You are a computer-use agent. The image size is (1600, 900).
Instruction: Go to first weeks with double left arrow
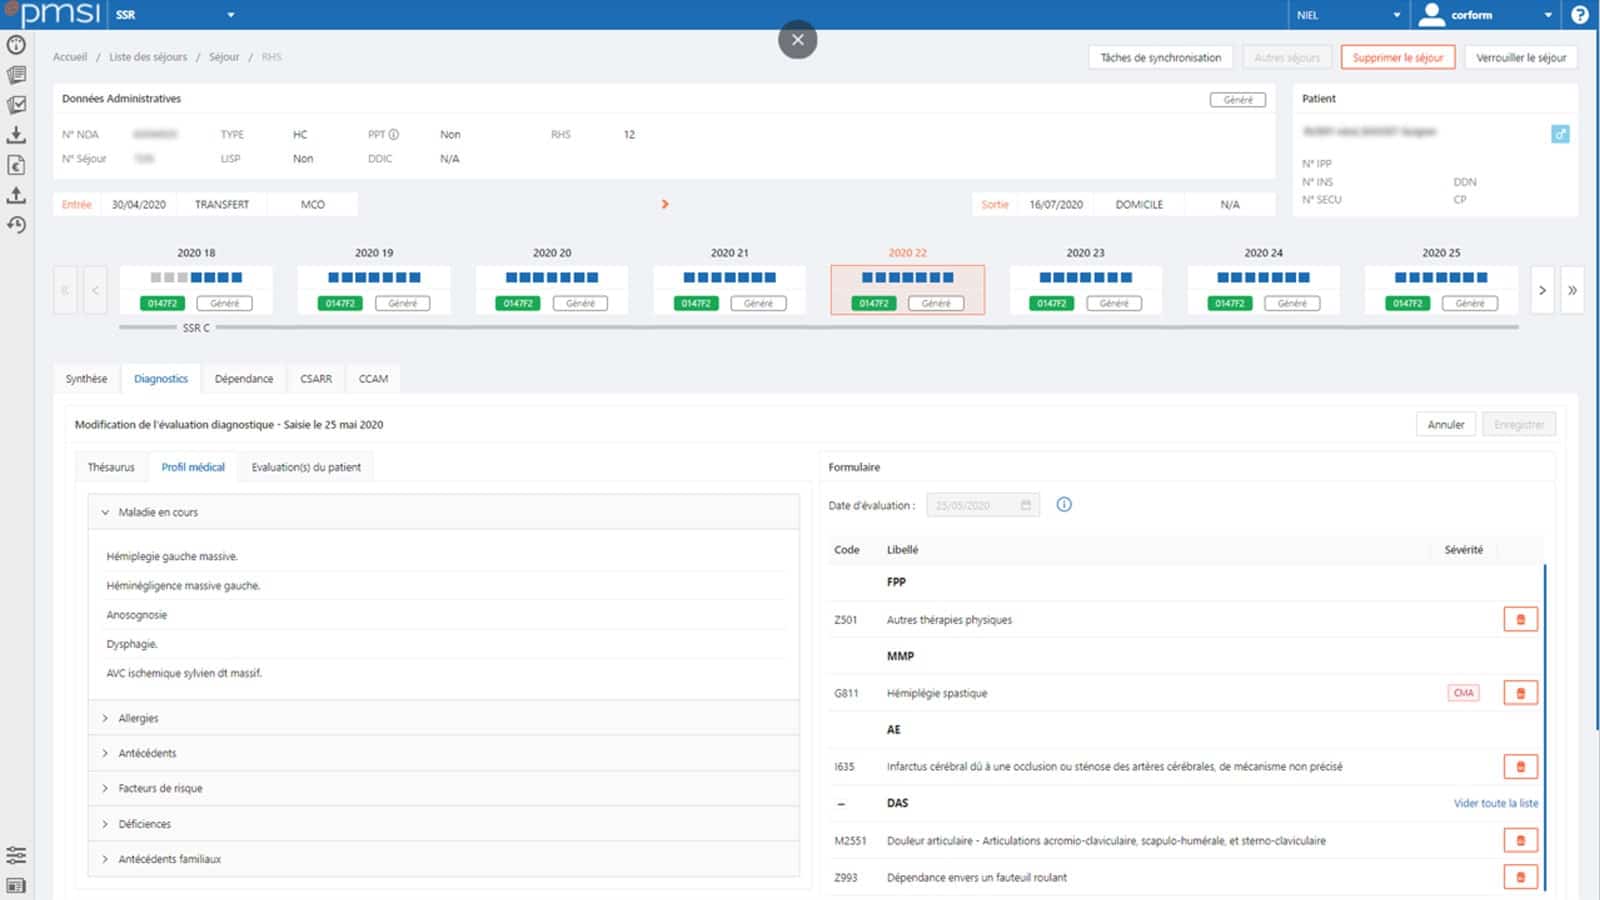[65, 290]
